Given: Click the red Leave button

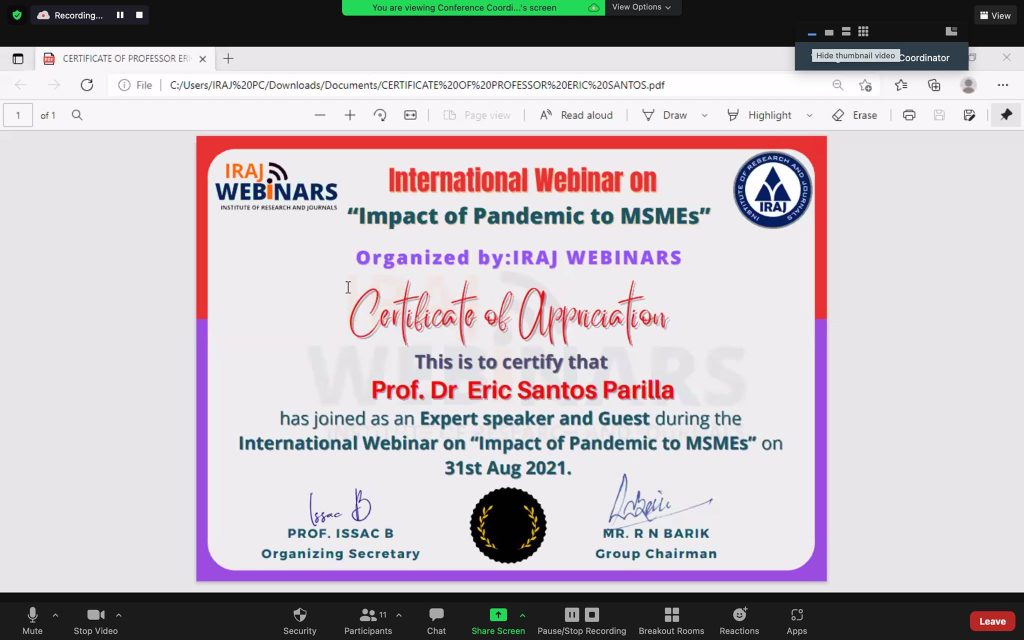Looking at the screenshot, I should [991, 621].
